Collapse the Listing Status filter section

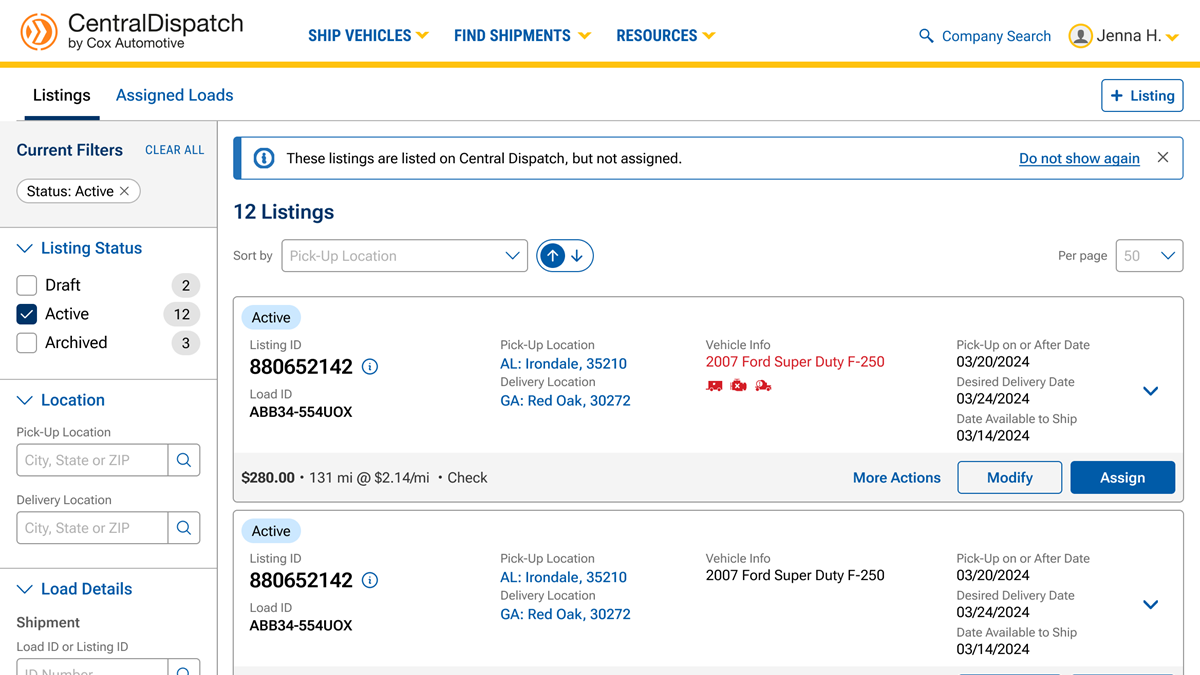click(x=26, y=248)
